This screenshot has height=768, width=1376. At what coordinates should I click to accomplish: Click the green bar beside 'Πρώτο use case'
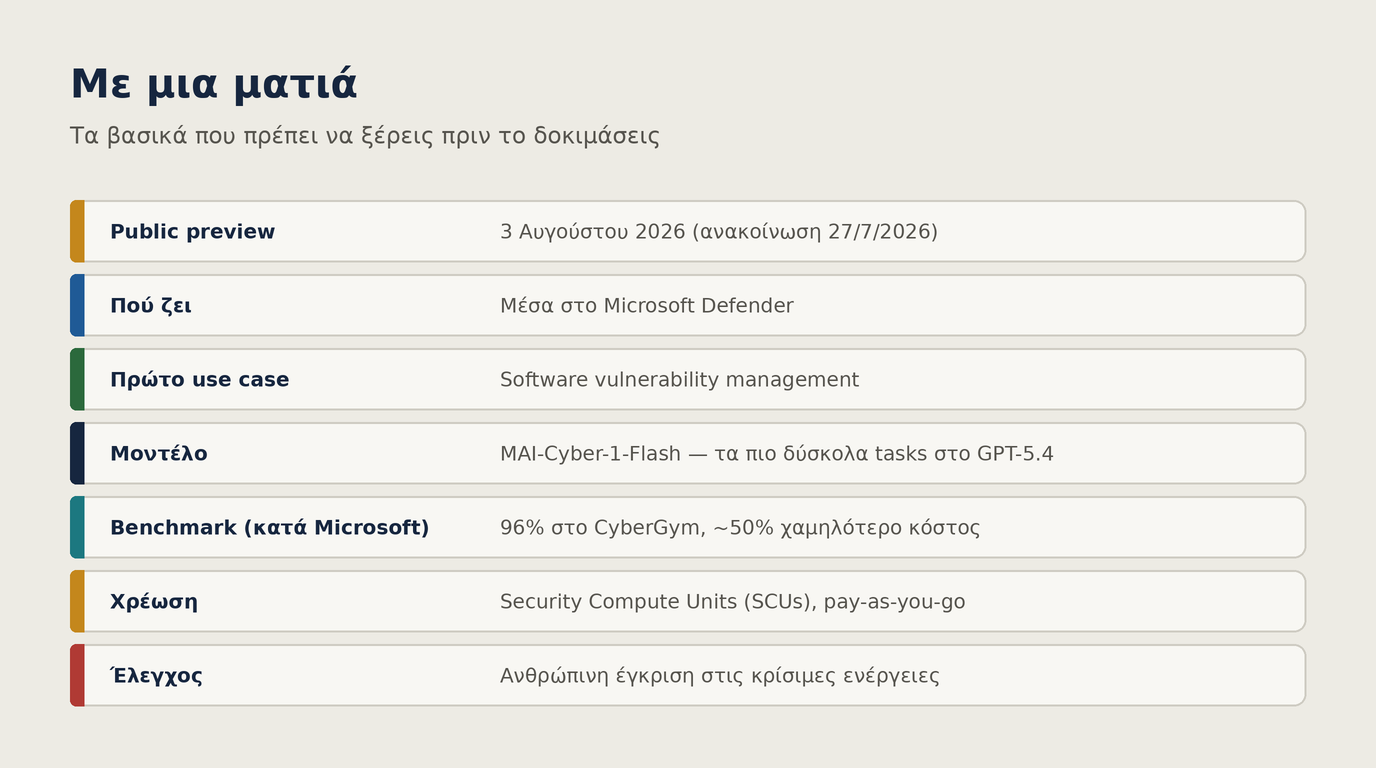77,379
